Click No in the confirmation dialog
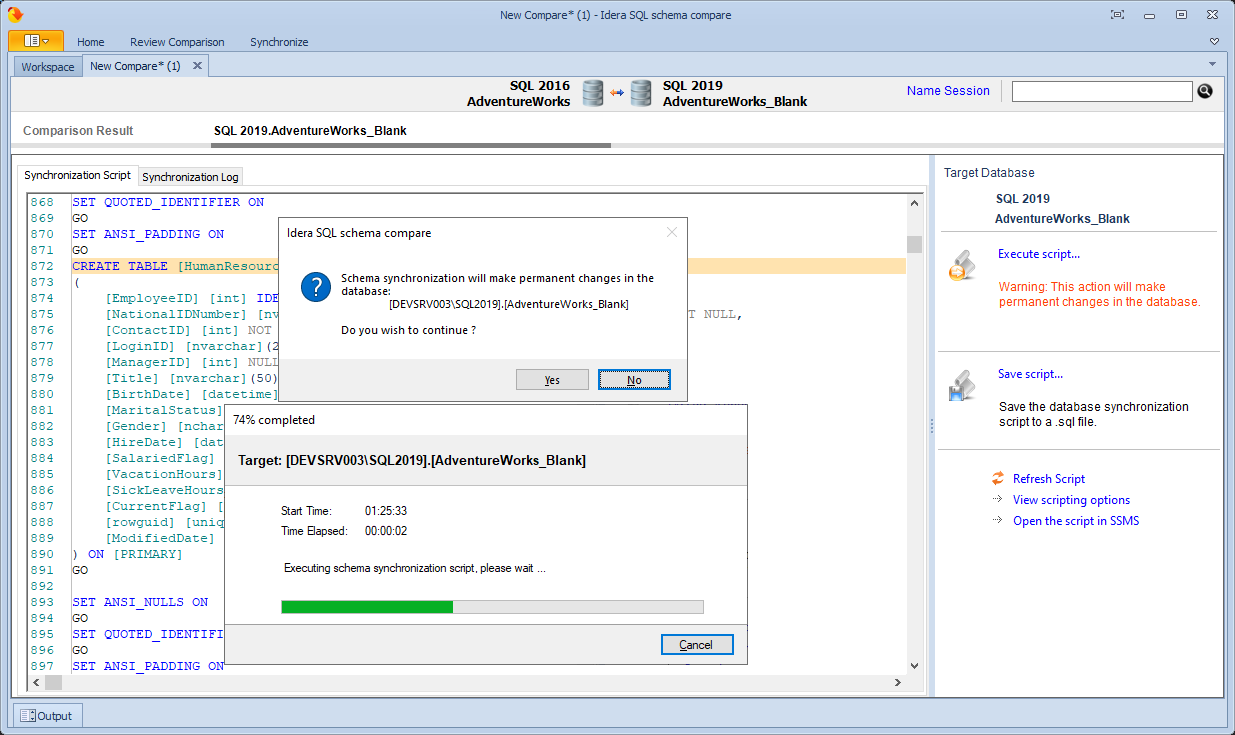The width and height of the screenshot is (1235, 735). pyautogui.click(x=634, y=380)
